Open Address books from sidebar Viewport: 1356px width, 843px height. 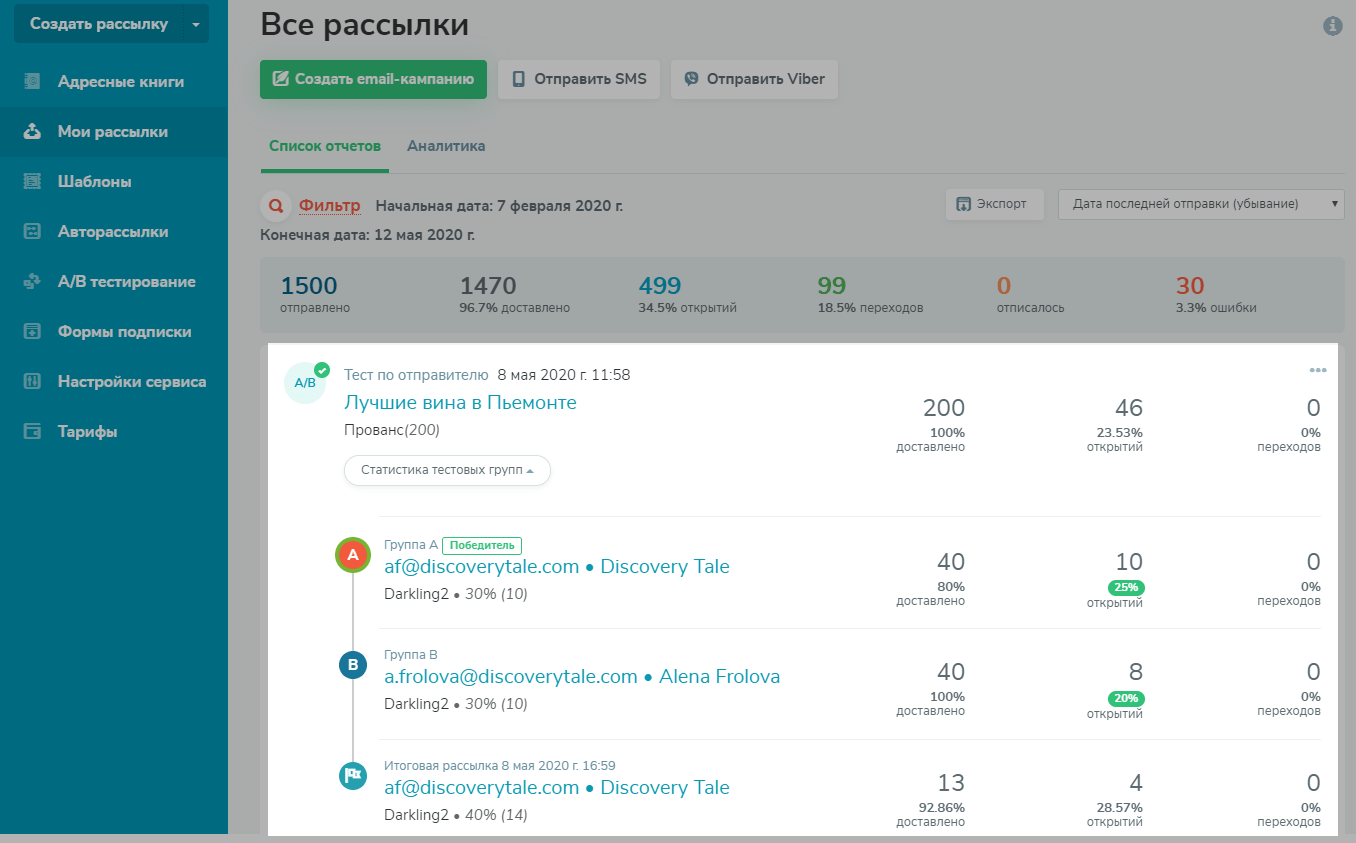click(x=120, y=82)
